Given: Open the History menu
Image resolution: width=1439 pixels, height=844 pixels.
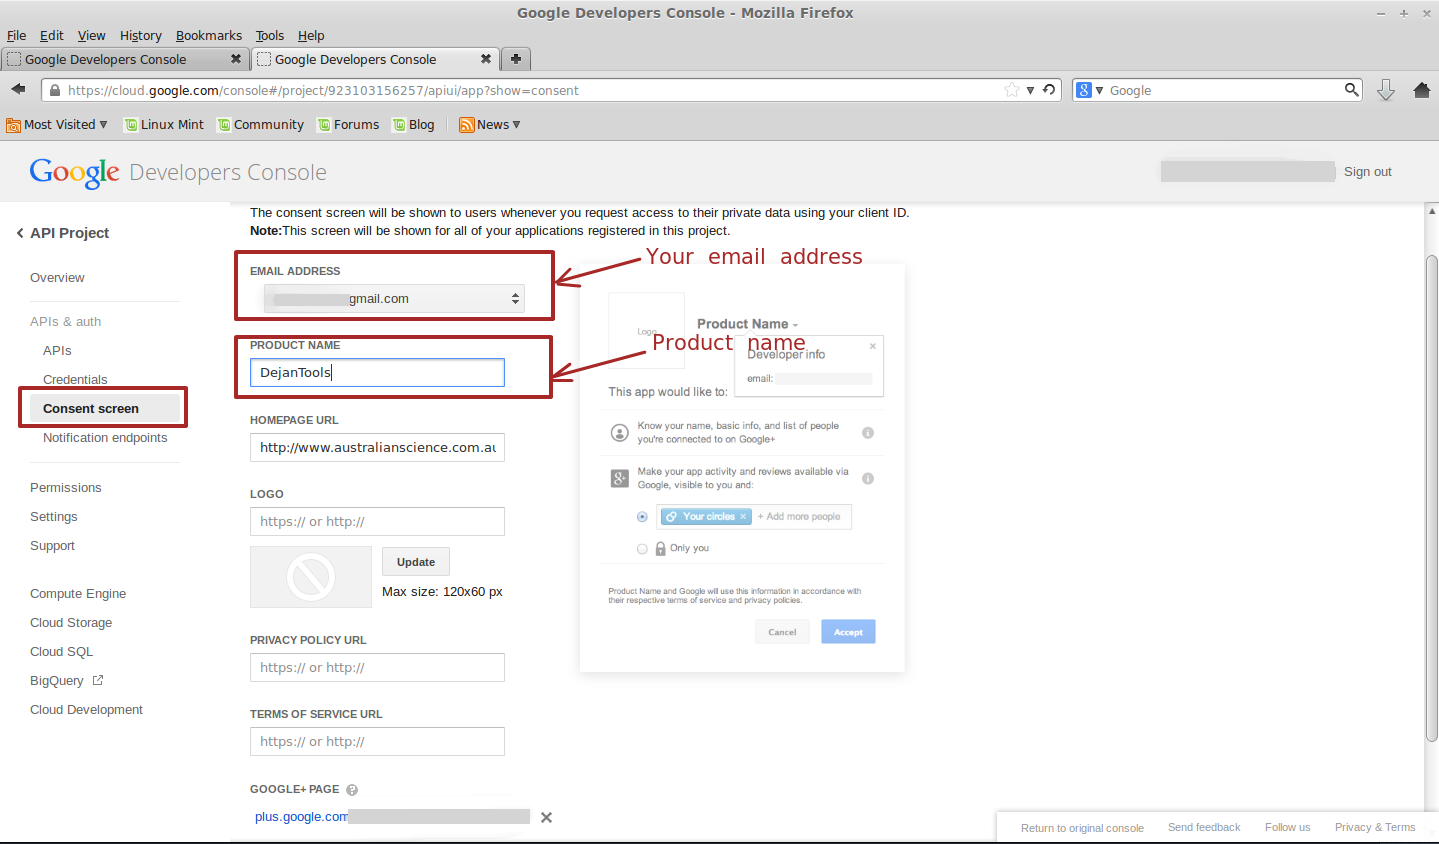Looking at the screenshot, I should (x=140, y=35).
